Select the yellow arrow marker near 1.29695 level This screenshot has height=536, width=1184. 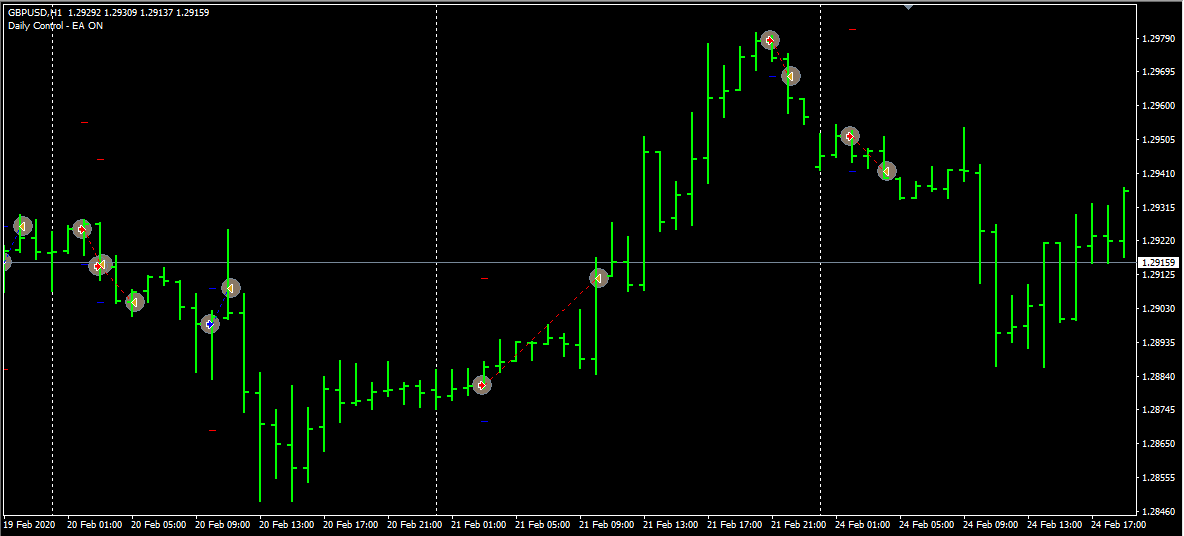[x=791, y=76]
